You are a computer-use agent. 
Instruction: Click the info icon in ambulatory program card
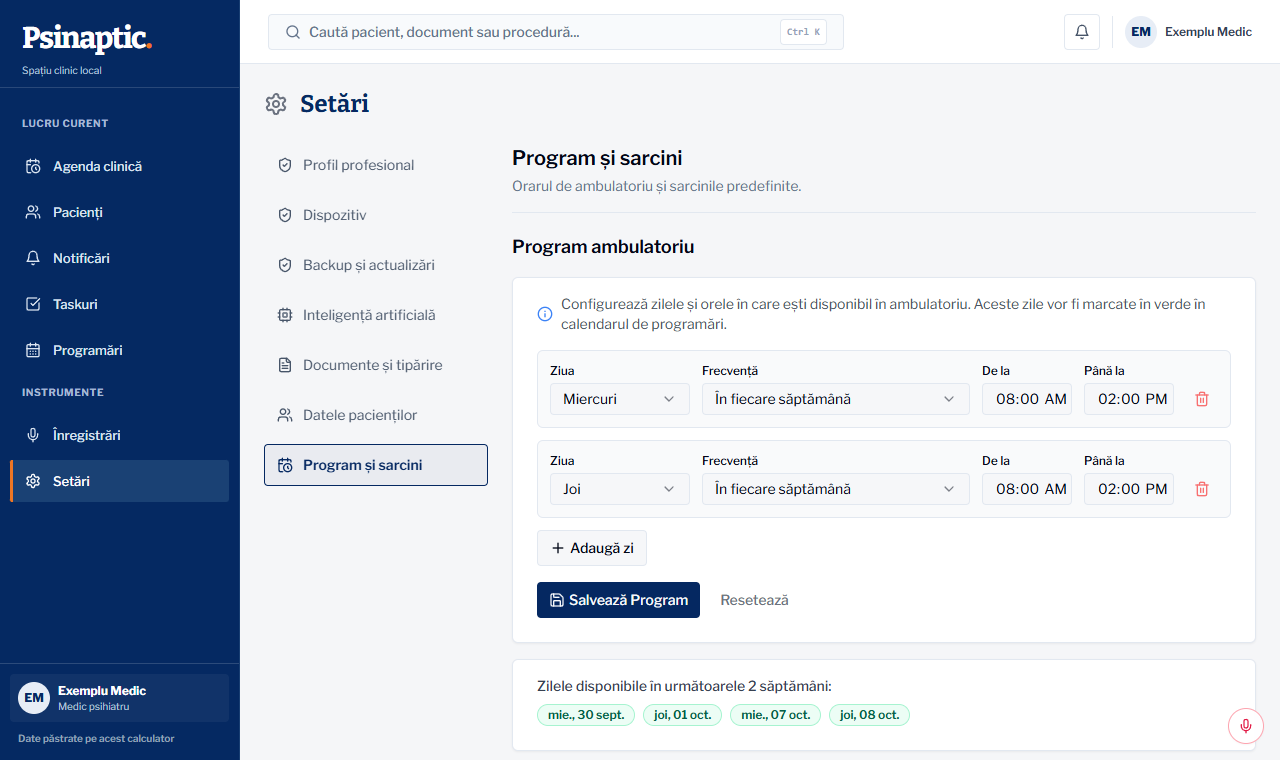[545, 314]
